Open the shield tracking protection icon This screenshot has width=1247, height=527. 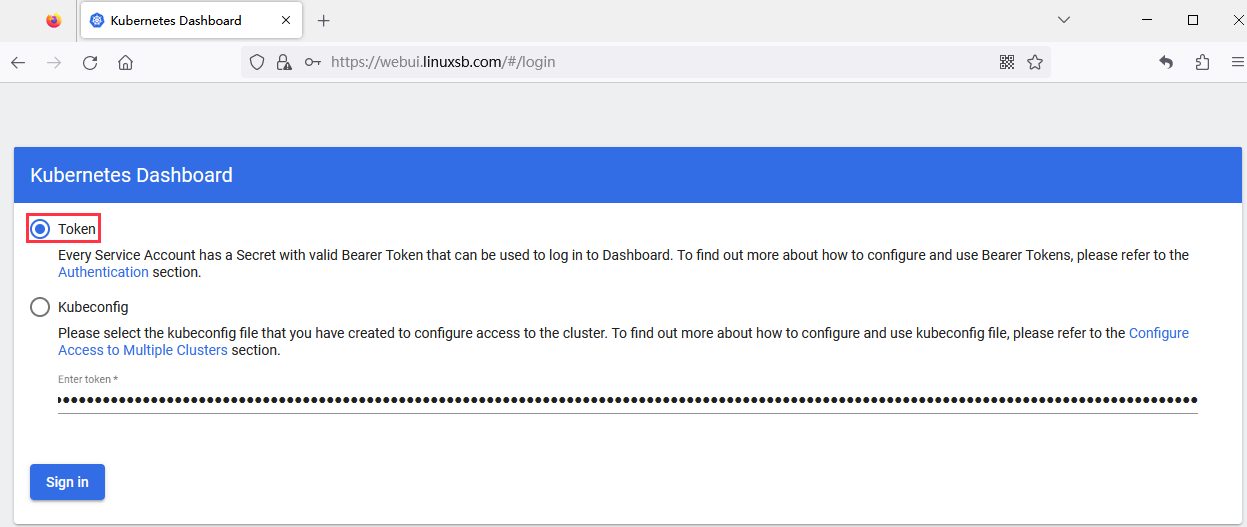tap(257, 62)
